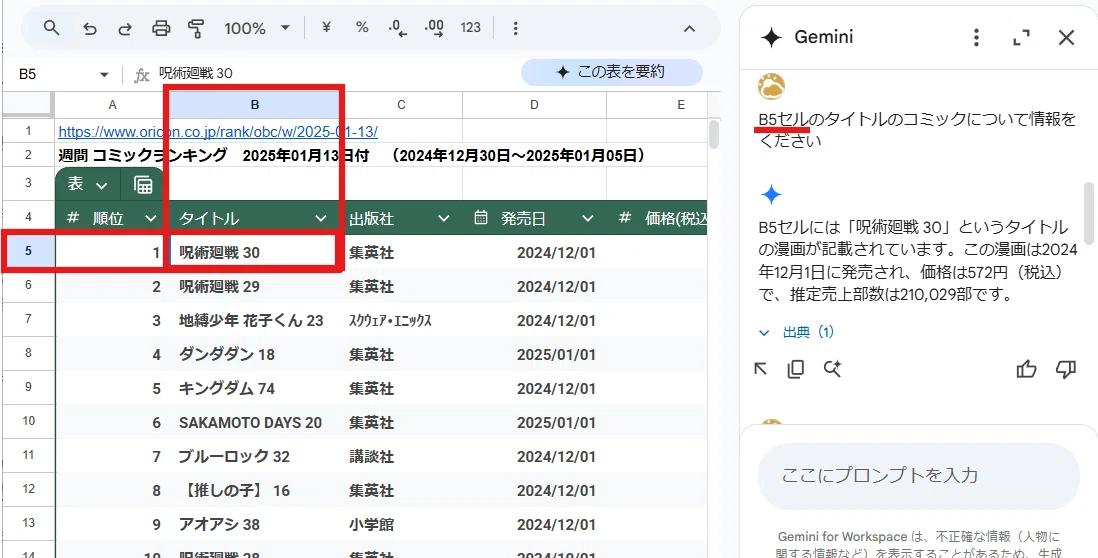Select column D header
1098x558 pixels.
click(534, 105)
